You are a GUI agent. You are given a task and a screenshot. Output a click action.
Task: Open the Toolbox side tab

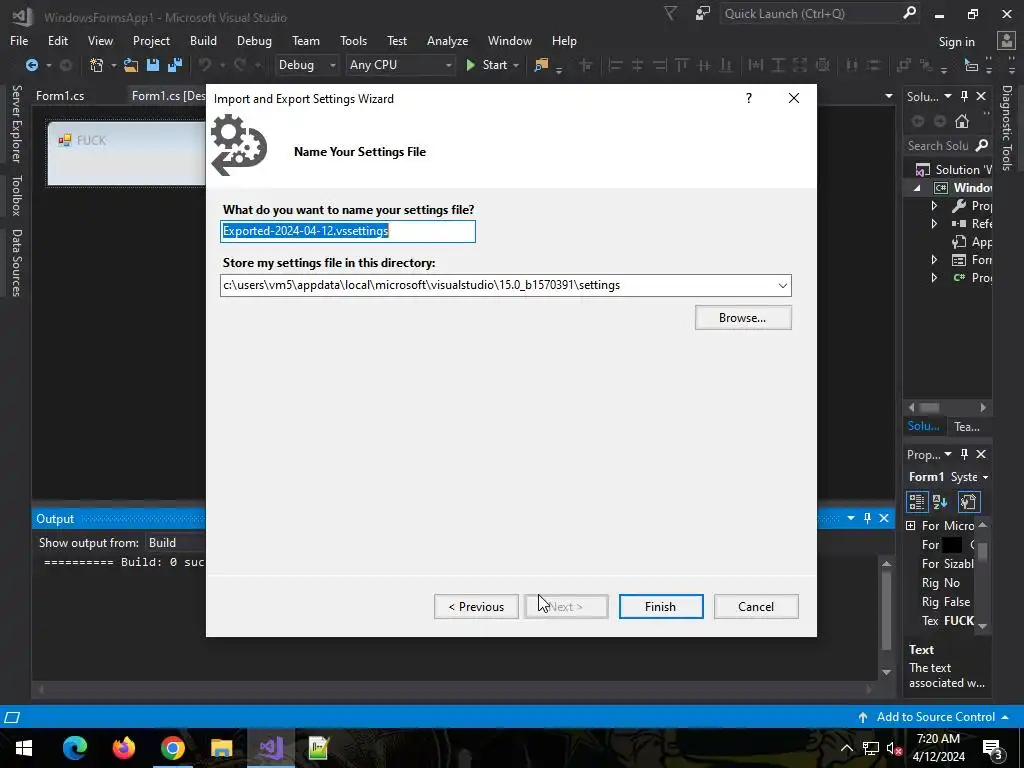click(x=16, y=195)
